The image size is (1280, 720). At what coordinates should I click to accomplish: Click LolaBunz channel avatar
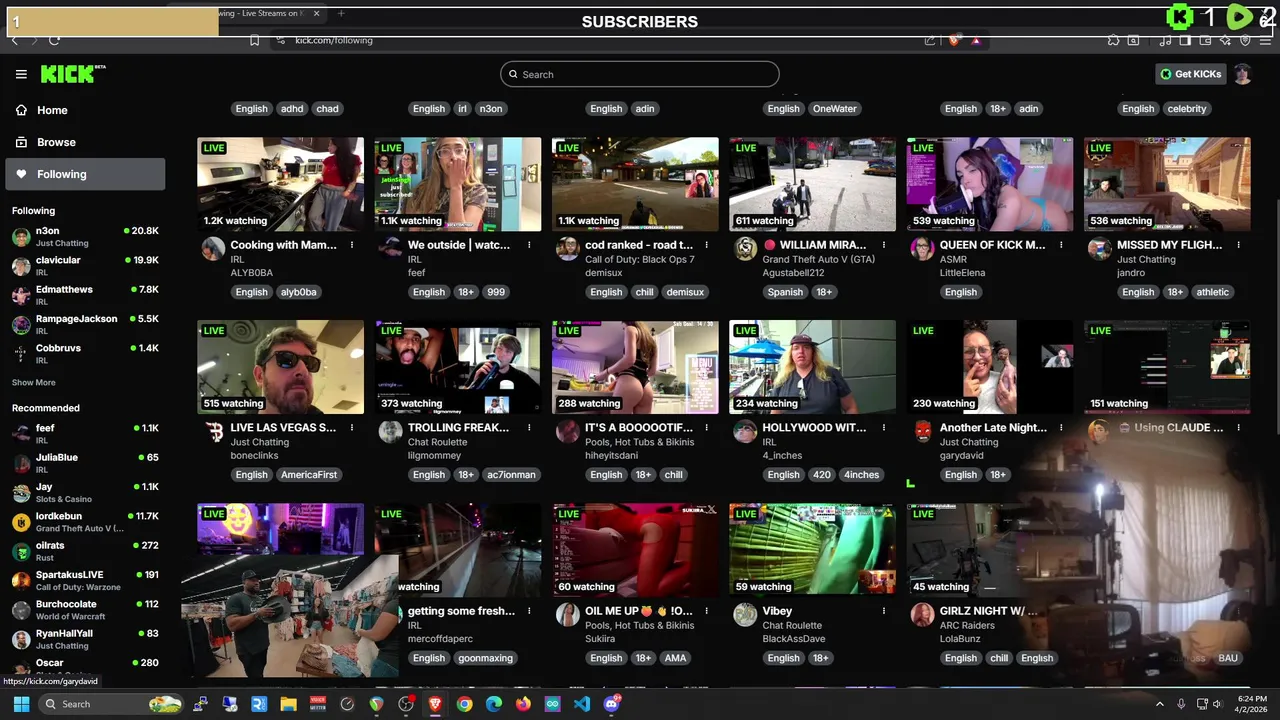(x=922, y=615)
